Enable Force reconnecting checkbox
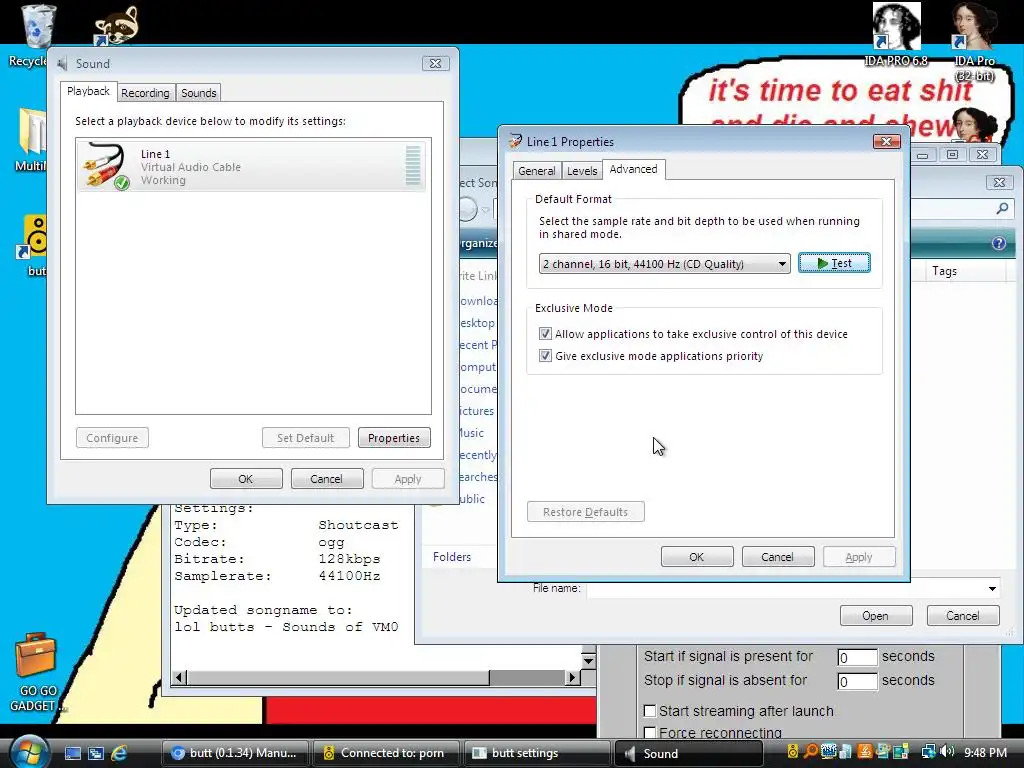 click(650, 733)
